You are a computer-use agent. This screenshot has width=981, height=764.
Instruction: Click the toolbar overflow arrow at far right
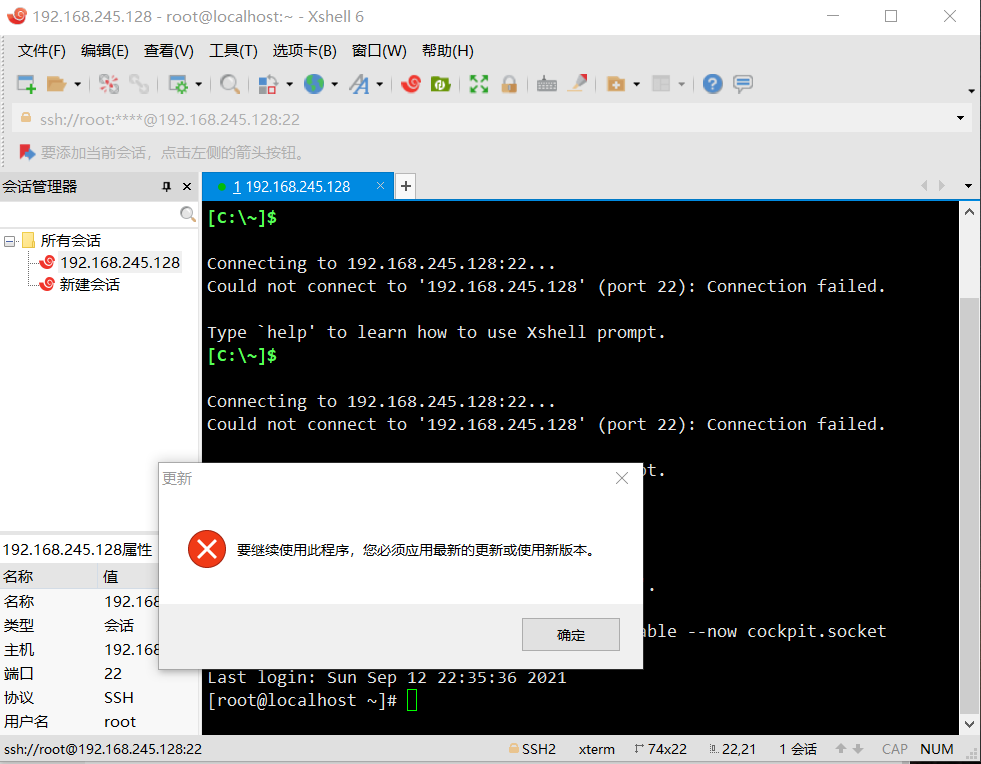pyautogui.click(x=971, y=91)
